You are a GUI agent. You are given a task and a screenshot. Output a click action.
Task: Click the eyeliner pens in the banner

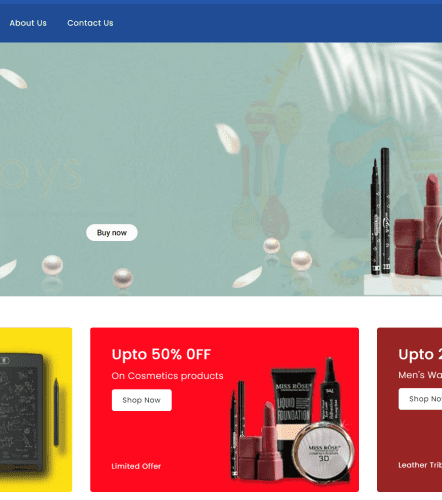[381, 212]
